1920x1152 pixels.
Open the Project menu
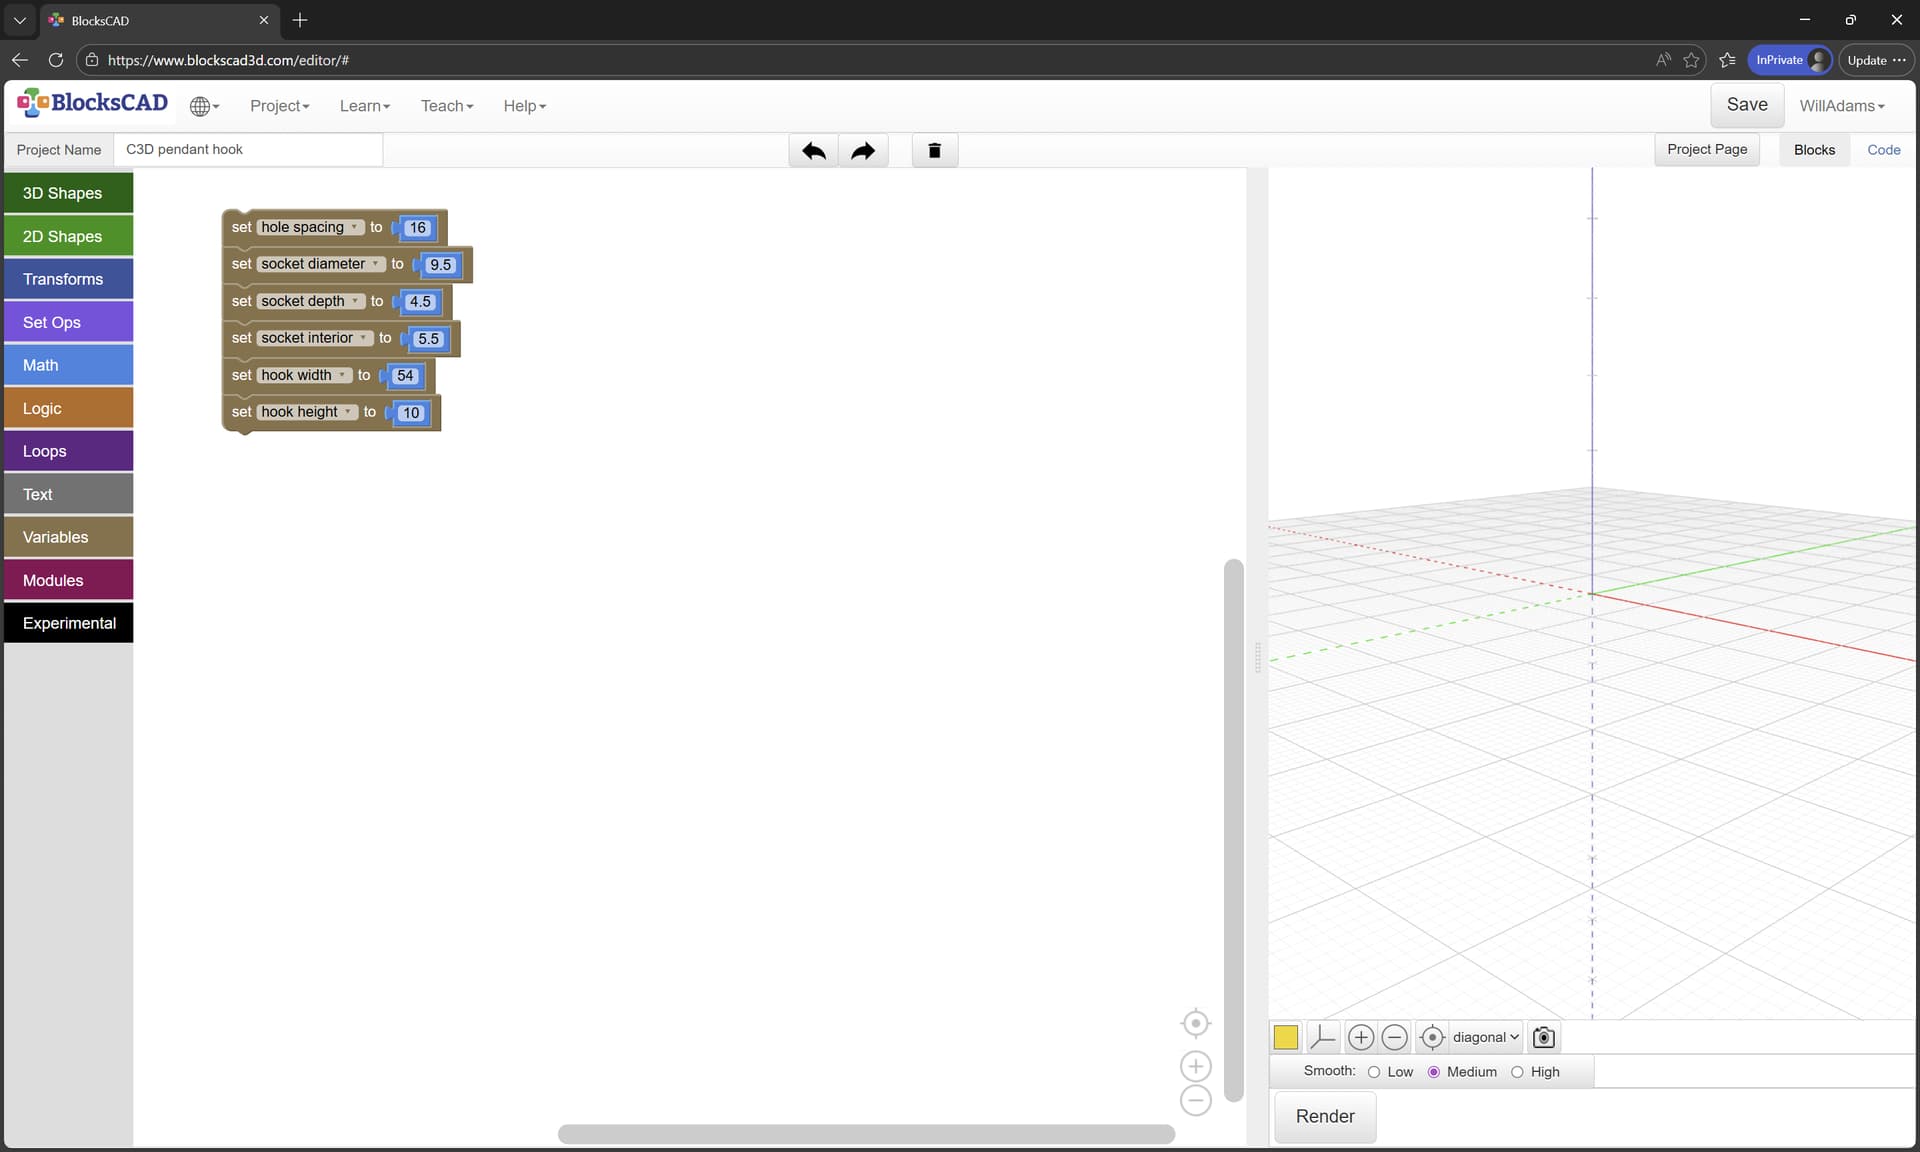(x=279, y=106)
